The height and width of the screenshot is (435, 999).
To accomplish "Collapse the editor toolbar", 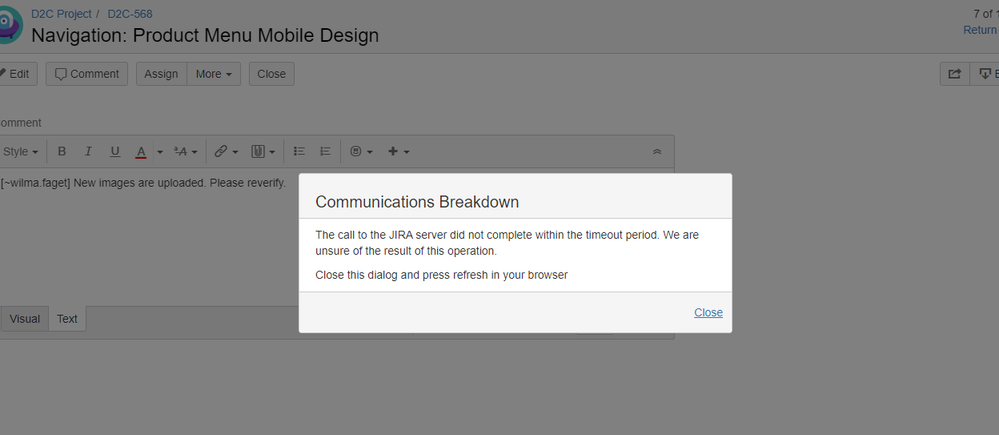I will (658, 152).
